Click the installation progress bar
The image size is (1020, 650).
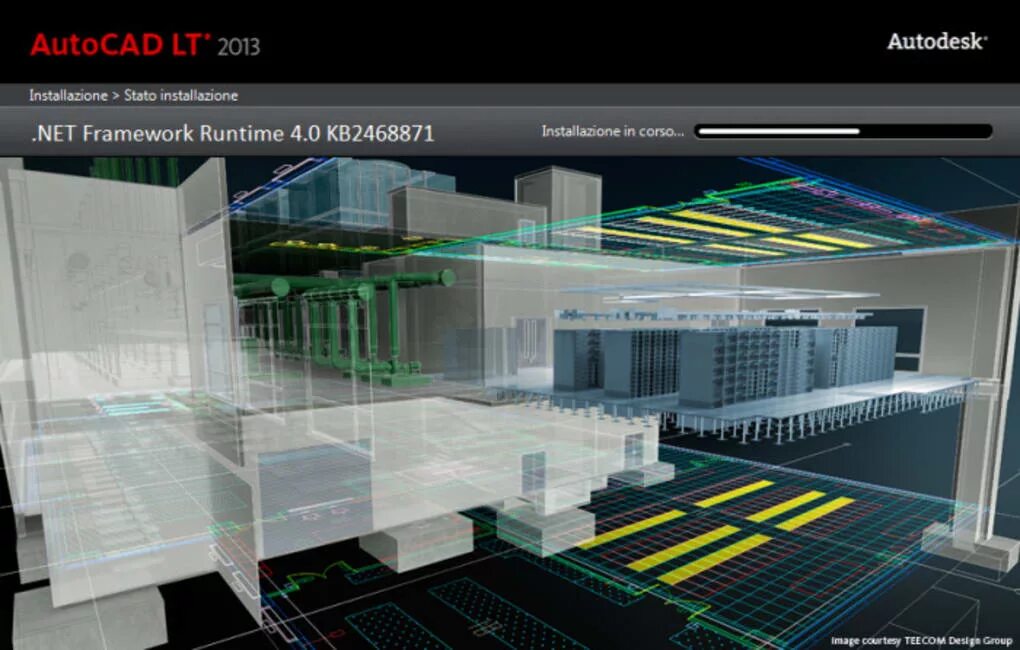(x=843, y=131)
